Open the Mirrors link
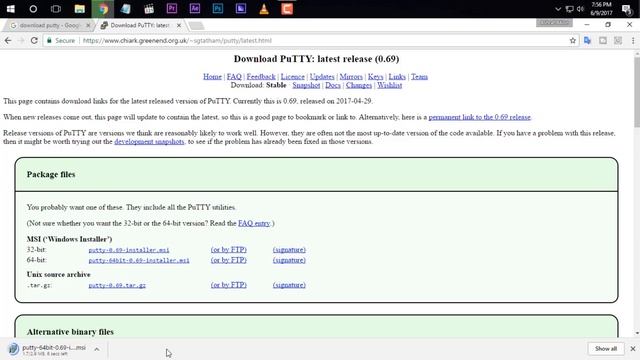This screenshot has height=360, width=640. click(351, 77)
